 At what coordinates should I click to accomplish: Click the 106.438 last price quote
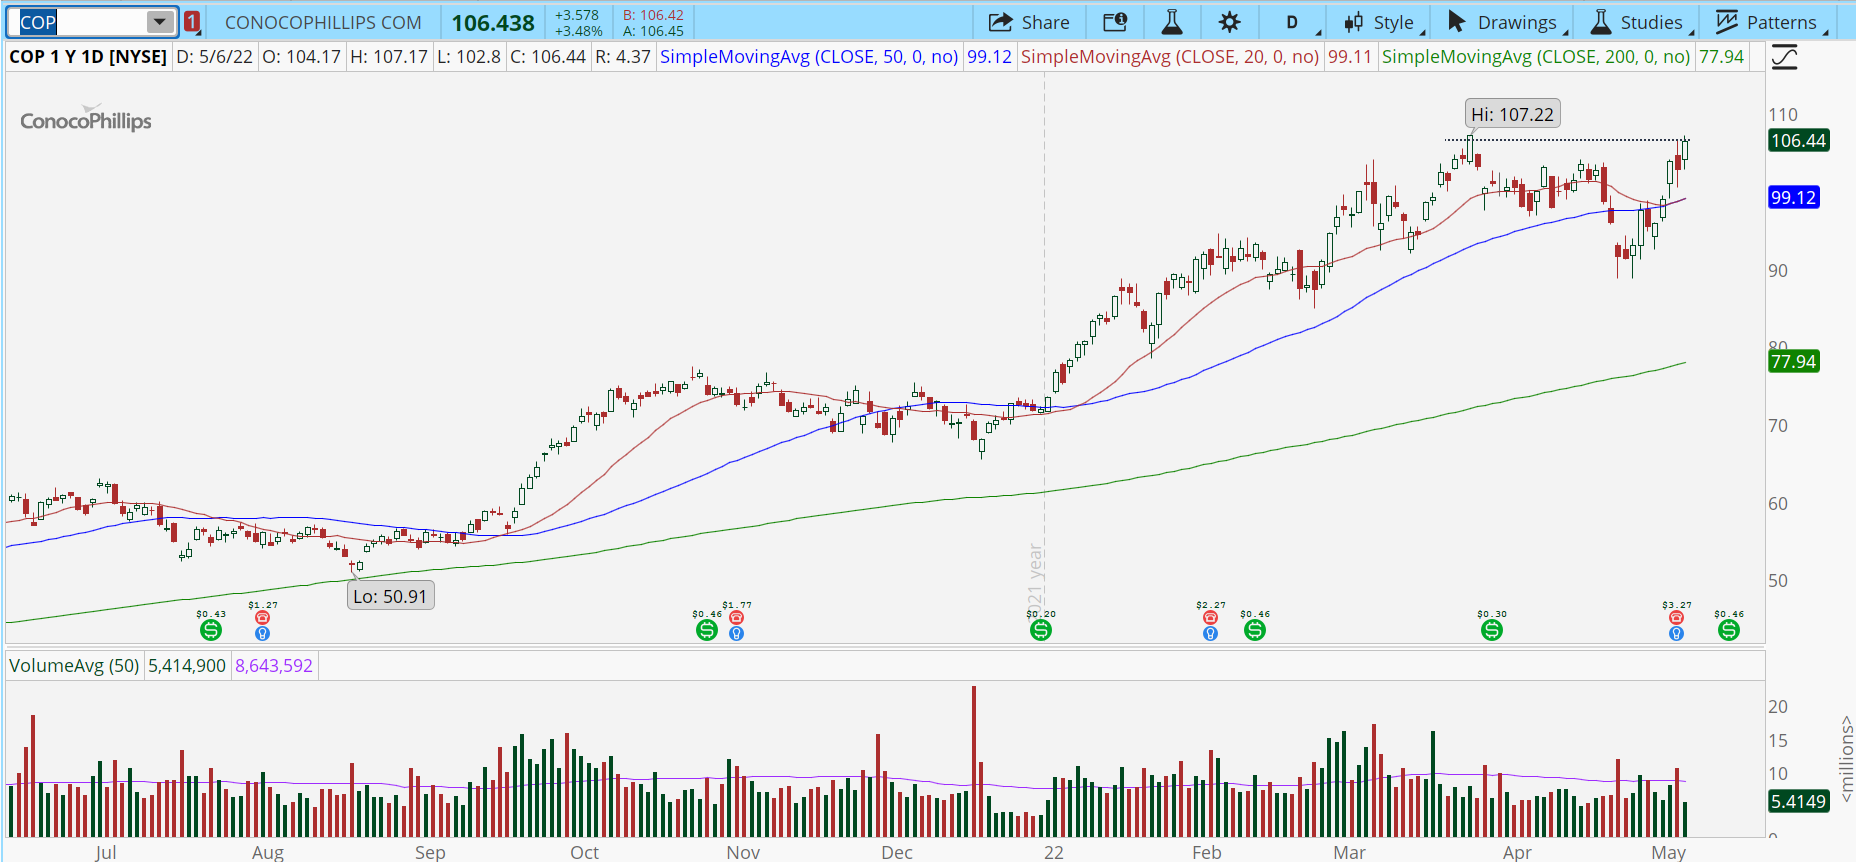click(x=493, y=22)
